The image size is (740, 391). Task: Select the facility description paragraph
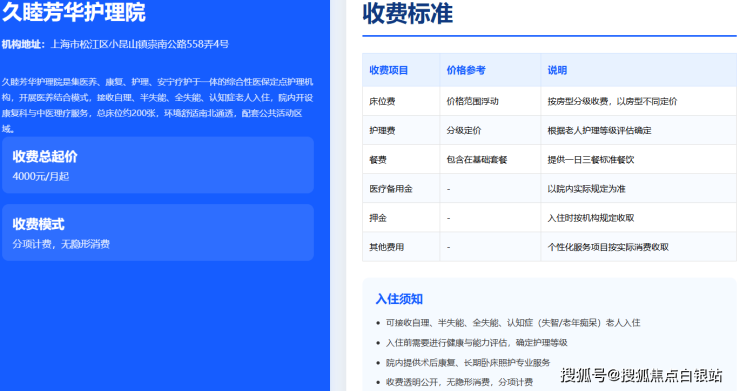tap(157, 105)
